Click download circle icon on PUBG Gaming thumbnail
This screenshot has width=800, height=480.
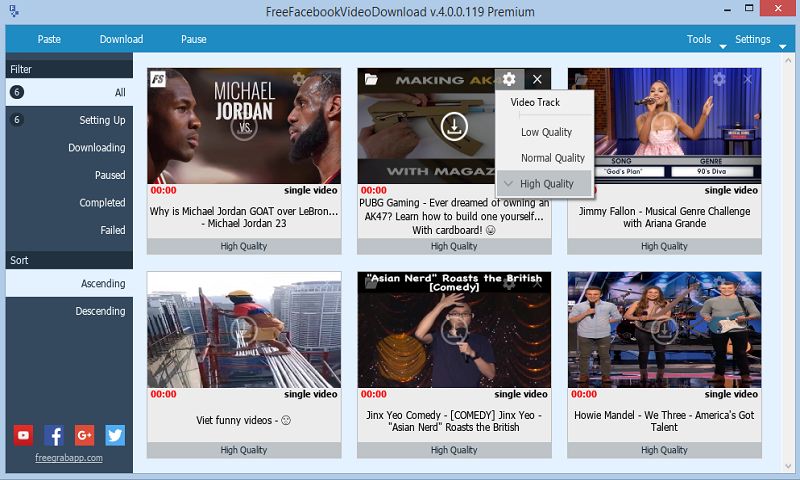(x=454, y=125)
